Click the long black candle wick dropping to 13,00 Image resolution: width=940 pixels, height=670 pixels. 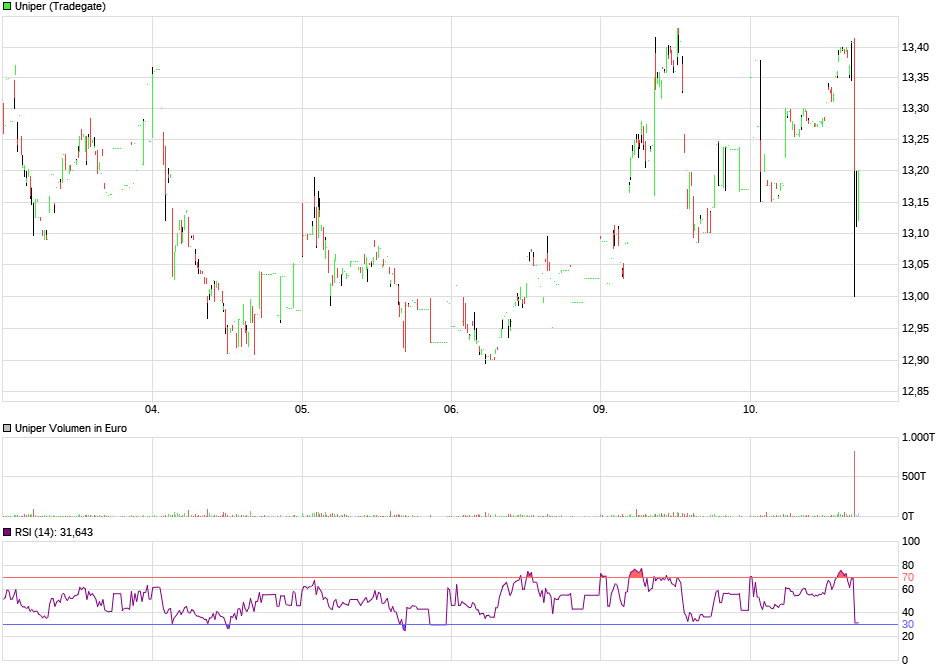pos(854,233)
